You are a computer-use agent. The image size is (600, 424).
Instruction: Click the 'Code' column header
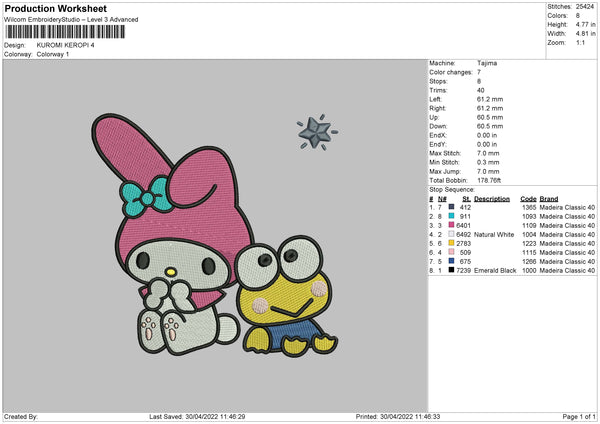click(528, 199)
